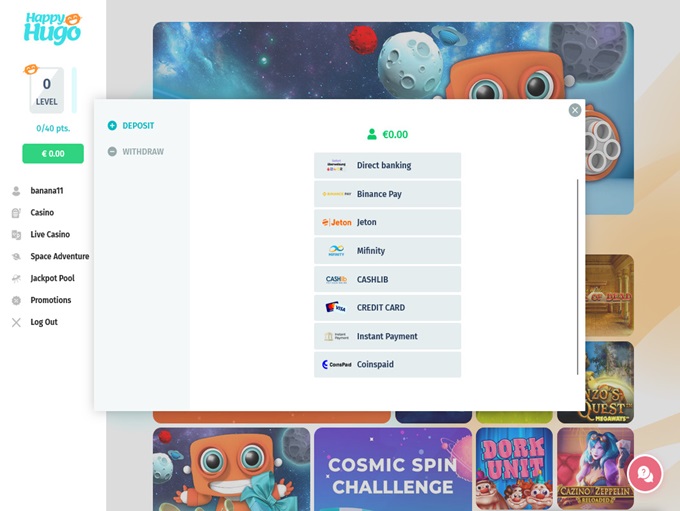Switch to the Withdraw tab
The width and height of the screenshot is (680, 511).
pyautogui.click(x=135, y=152)
